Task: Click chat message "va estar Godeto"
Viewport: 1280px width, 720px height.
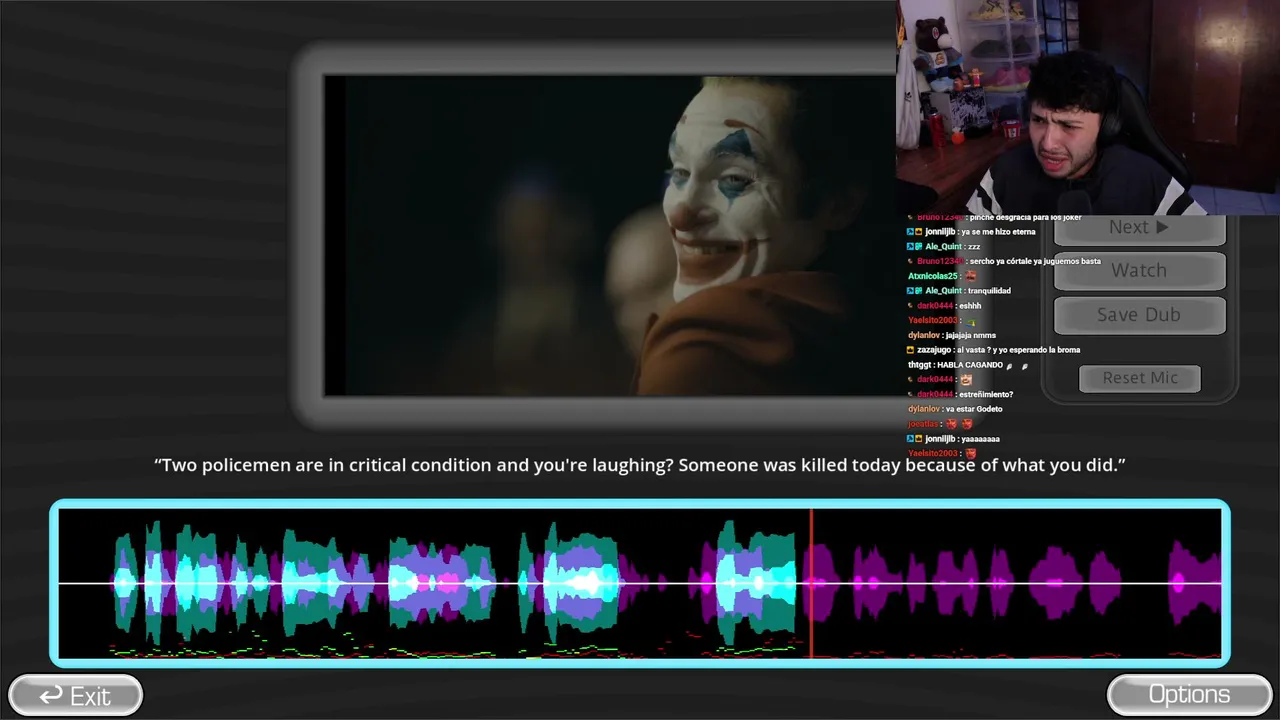Action: tap(973, 409)
